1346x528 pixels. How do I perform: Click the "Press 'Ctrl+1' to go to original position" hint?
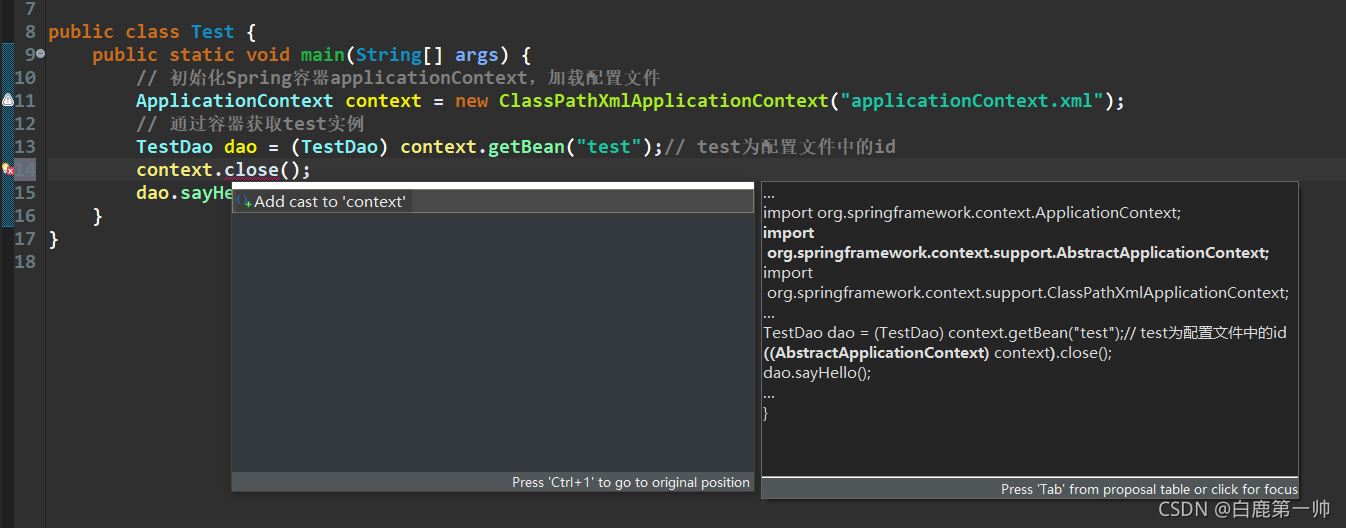[x=631, y=482]
